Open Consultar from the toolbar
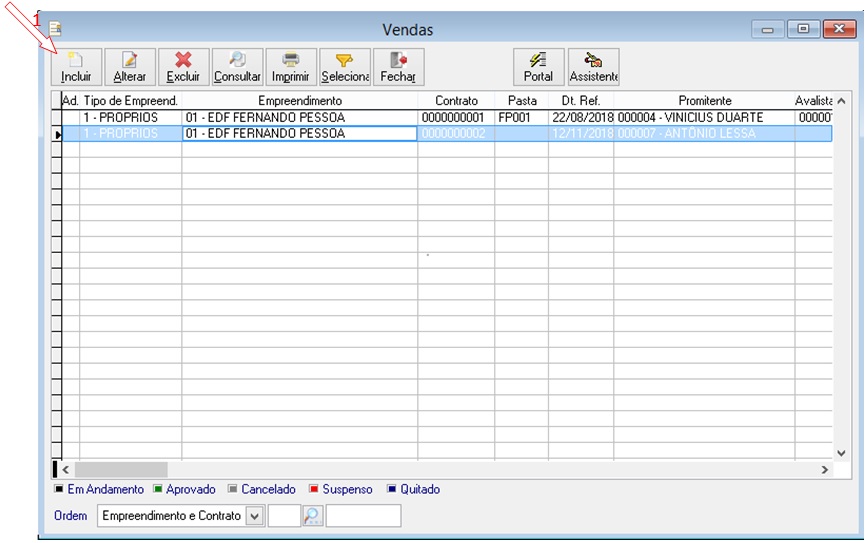The width and height of the screenshot is (867, 543). [x=237, y=67]
